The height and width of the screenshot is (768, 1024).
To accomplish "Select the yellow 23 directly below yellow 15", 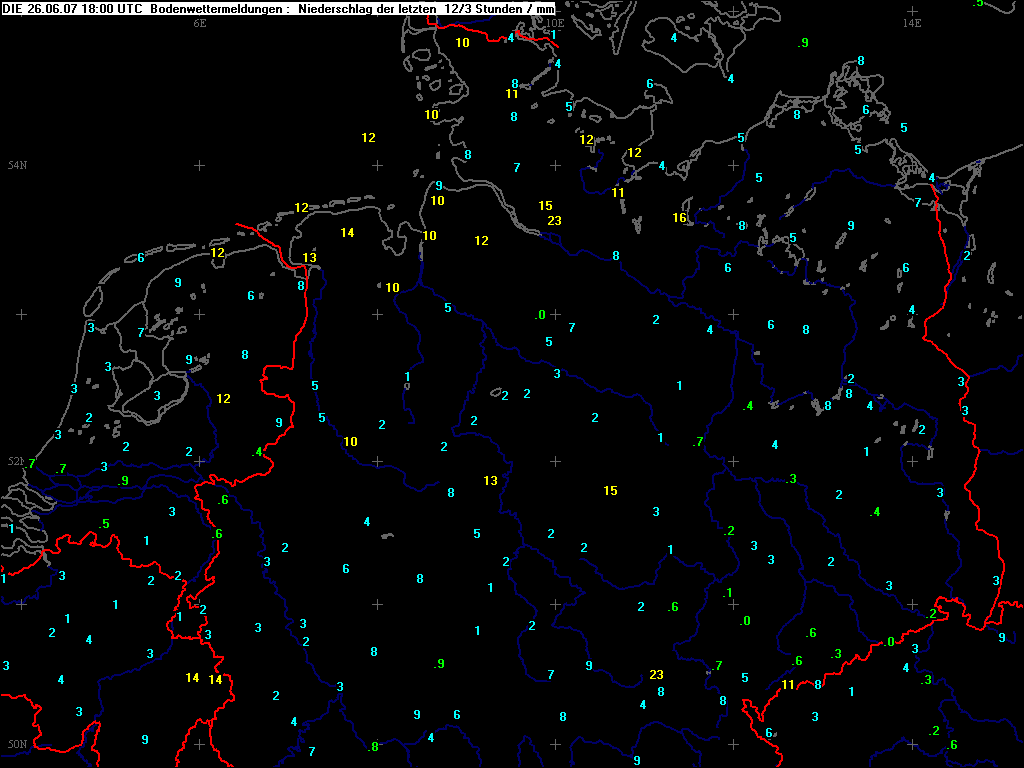I will pyautogui.click(x=554, y=221).
